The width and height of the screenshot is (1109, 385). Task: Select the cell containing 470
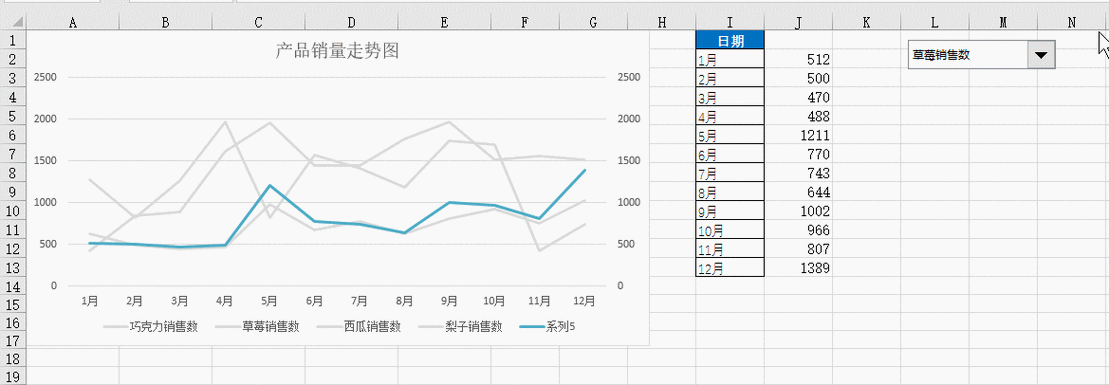point(798,97)
